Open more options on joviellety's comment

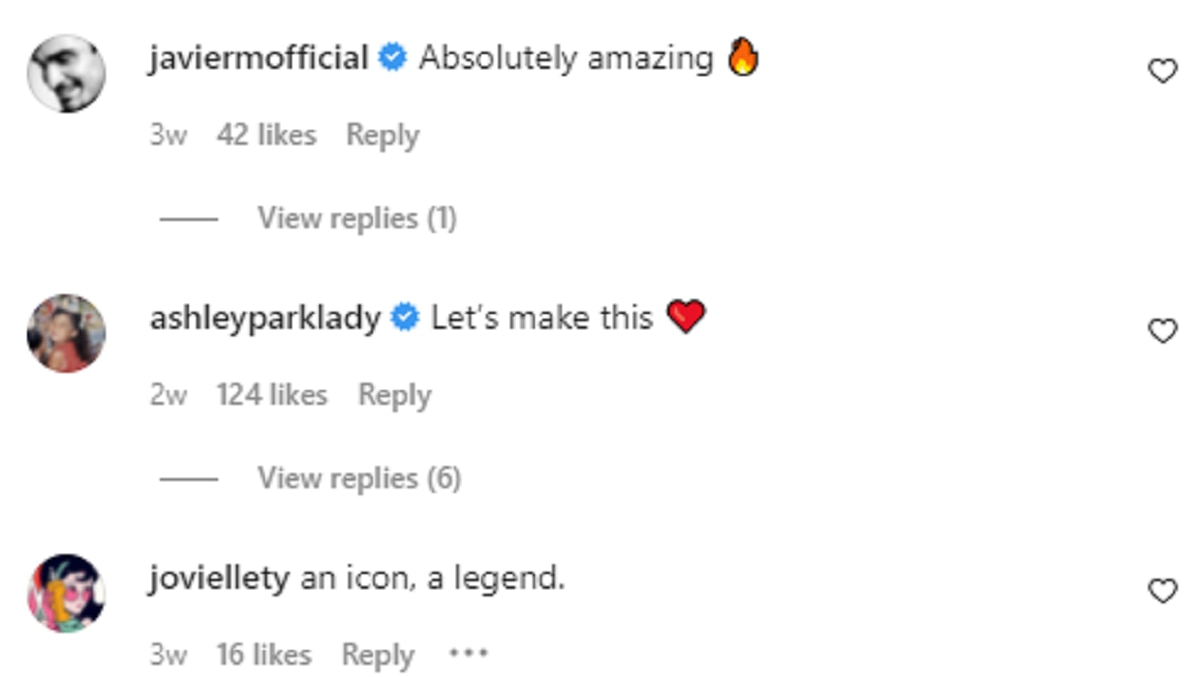tap(468, 654)
